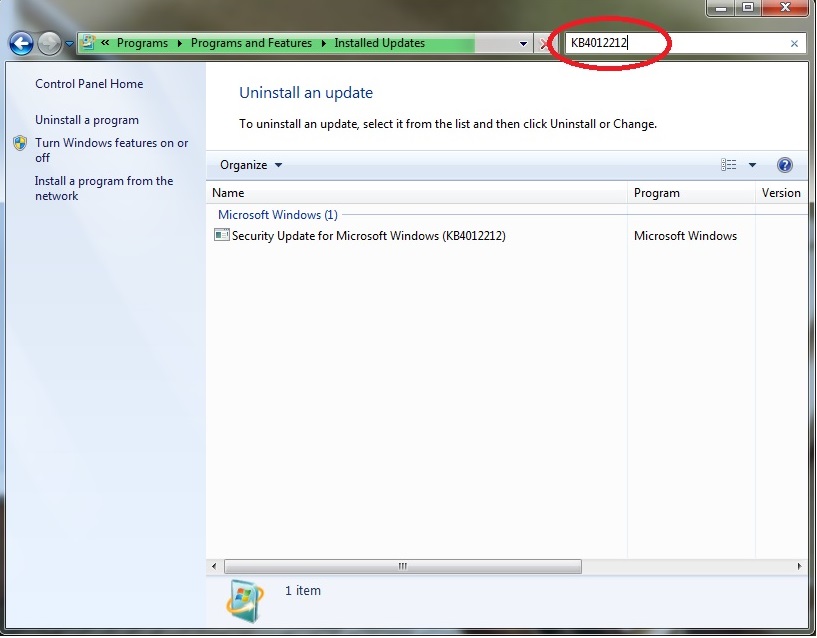Click the Control Panel icon in address bar
The image size is (817, 638).
pyautogui.click(x=88, y=43)
